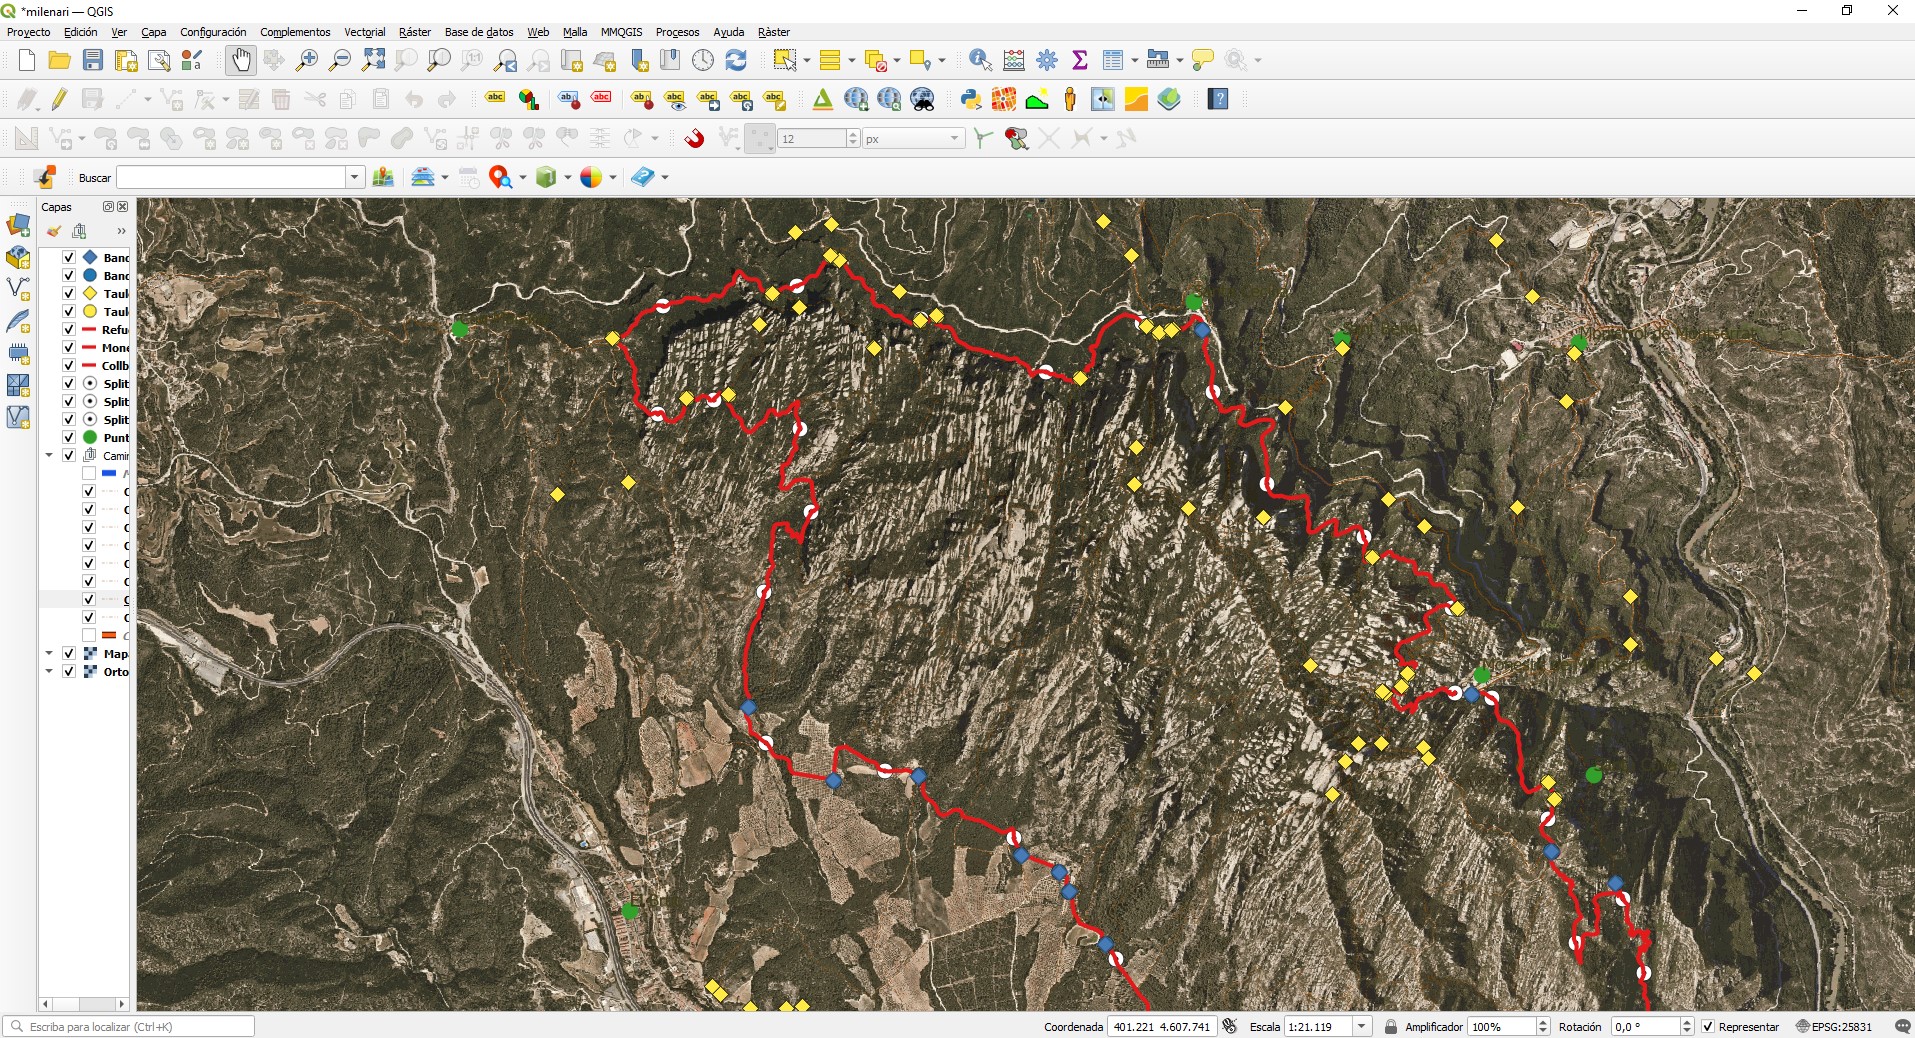Open the Complementos menu
The height and width of the screenshot is (1038, 1915).
pos(295,32)
